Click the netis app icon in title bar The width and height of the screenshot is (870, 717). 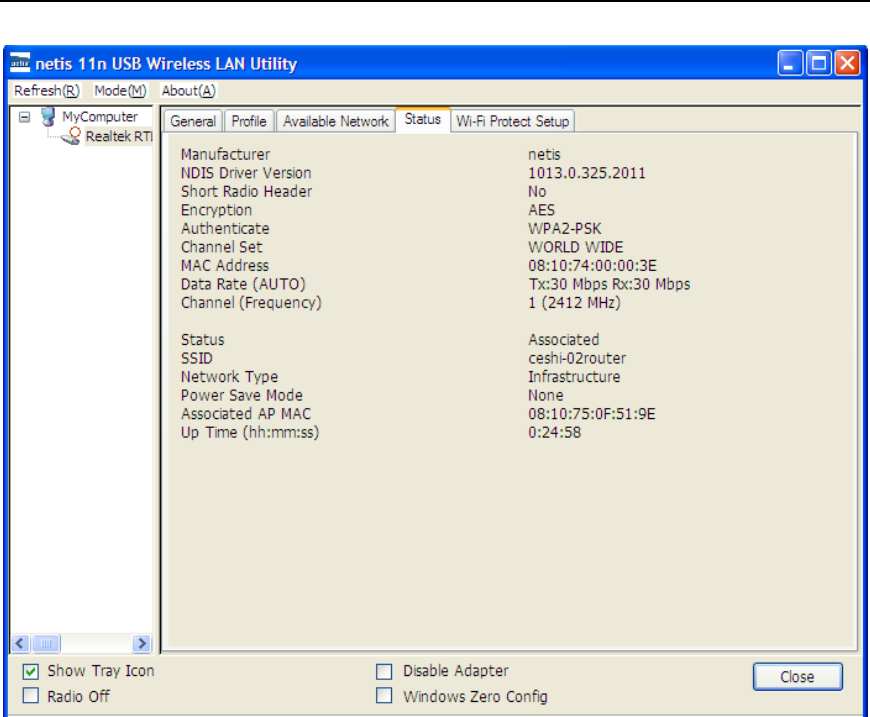coord(19,64)
